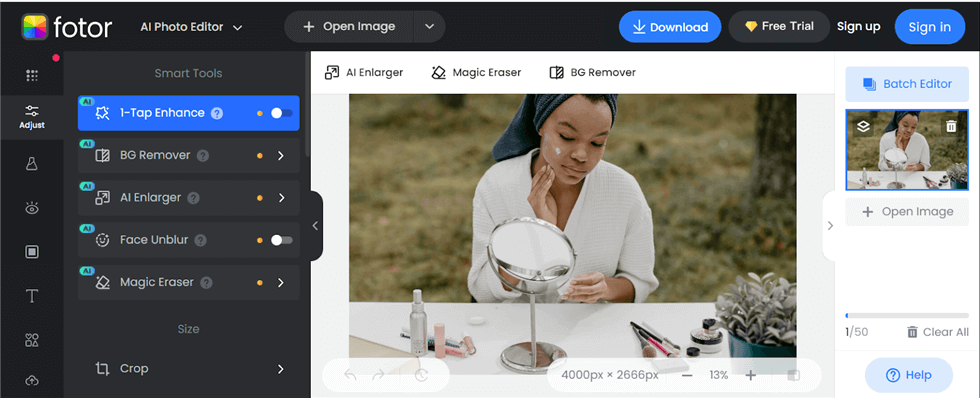The image size is (980, 398).
Task: Open the Text tool T icon
Action: click(32, 296)
